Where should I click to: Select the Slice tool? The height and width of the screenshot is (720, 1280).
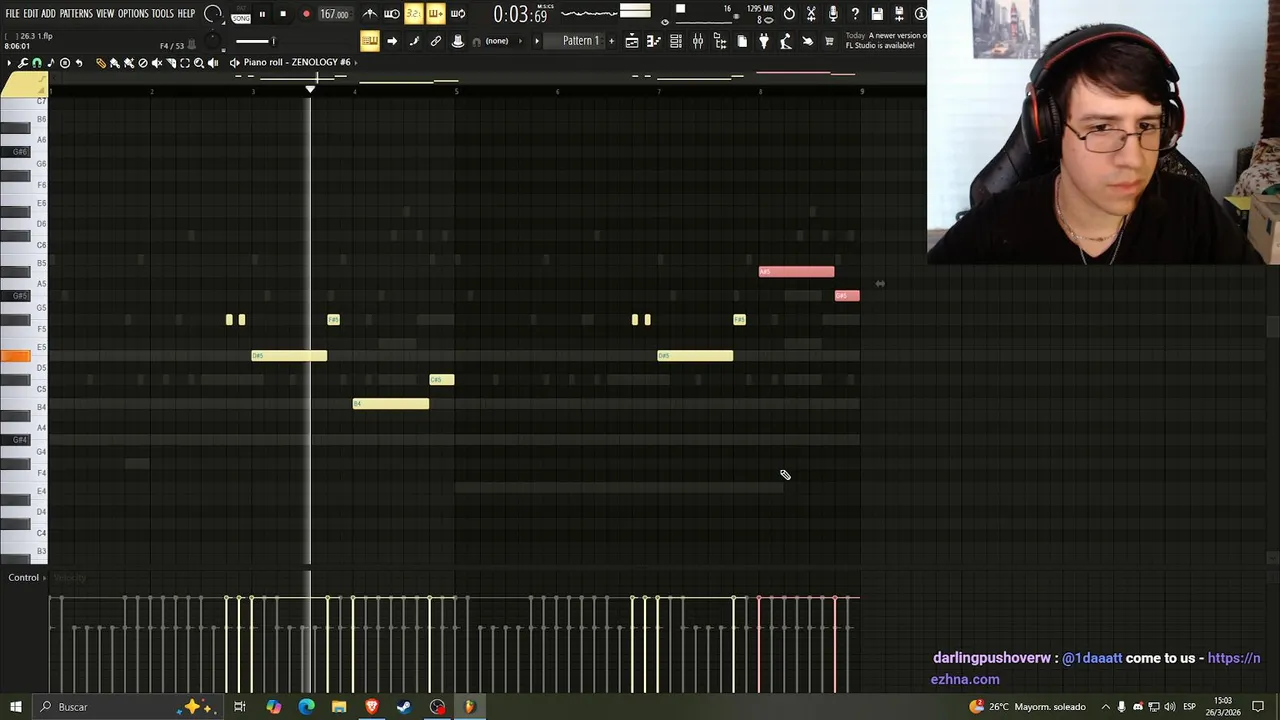click(171, 63)
